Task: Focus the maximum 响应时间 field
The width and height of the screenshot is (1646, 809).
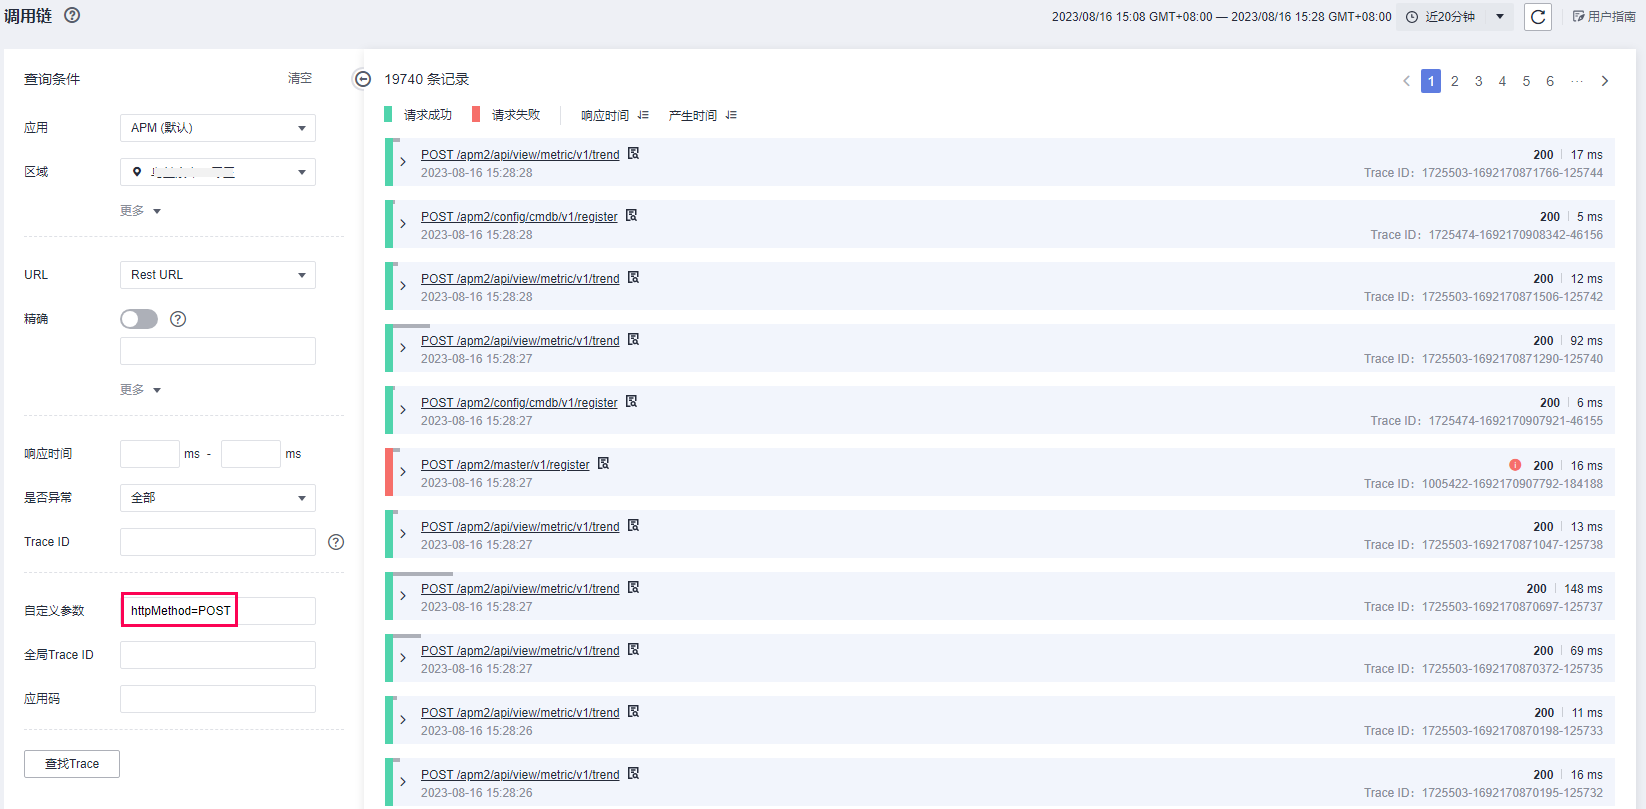Action: [x=251, y=454]
